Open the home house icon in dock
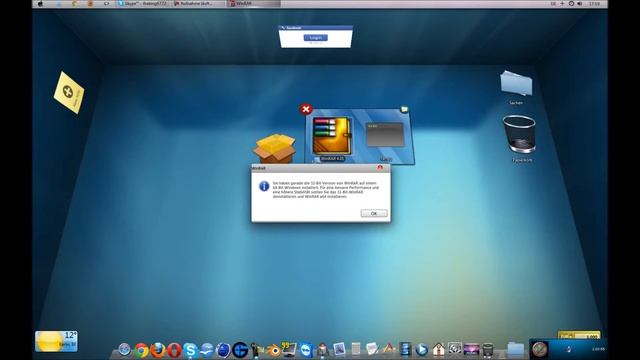The image size is (640, 360). (x=438, y=349)
